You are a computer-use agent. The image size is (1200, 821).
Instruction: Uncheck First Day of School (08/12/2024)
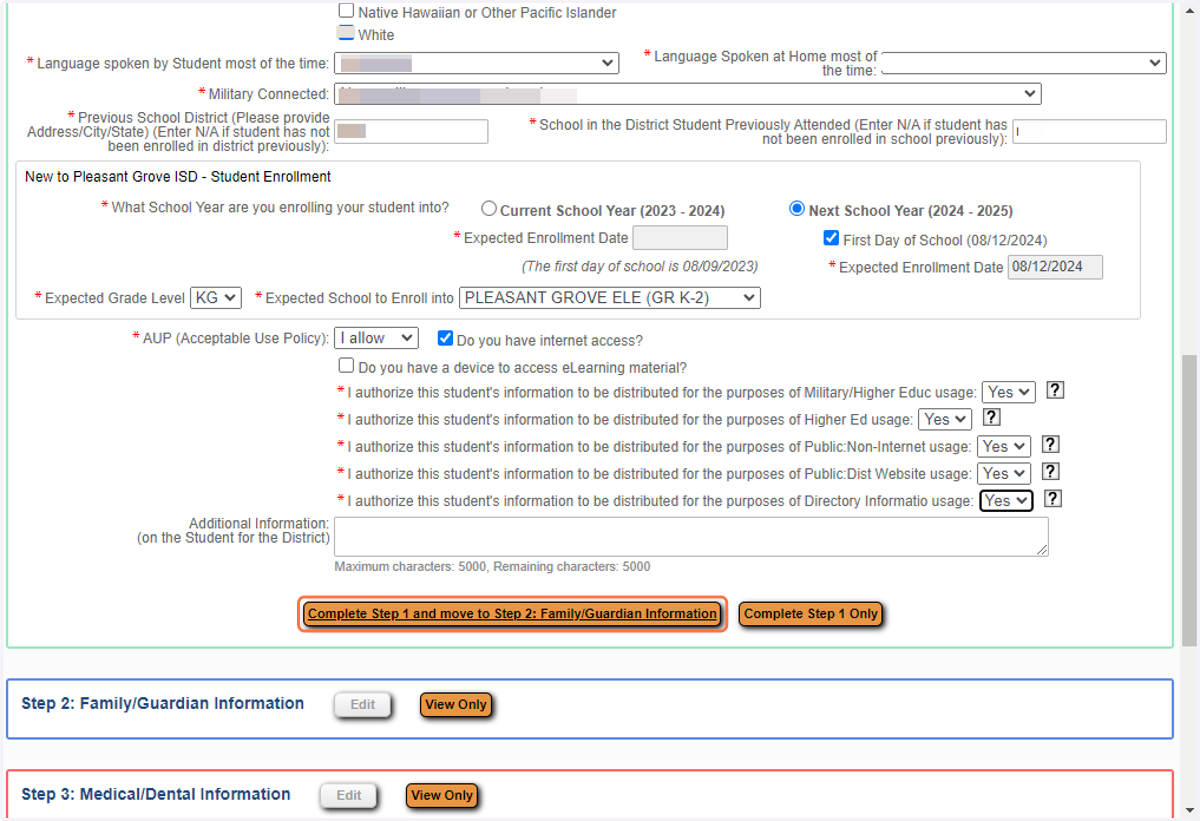coord(831,238)
